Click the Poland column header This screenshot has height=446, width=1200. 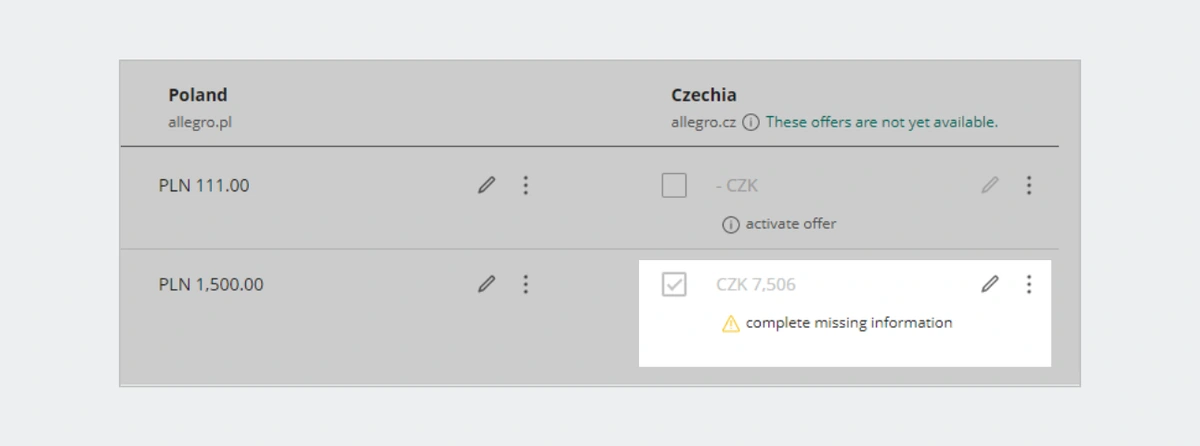click(197, 95)
